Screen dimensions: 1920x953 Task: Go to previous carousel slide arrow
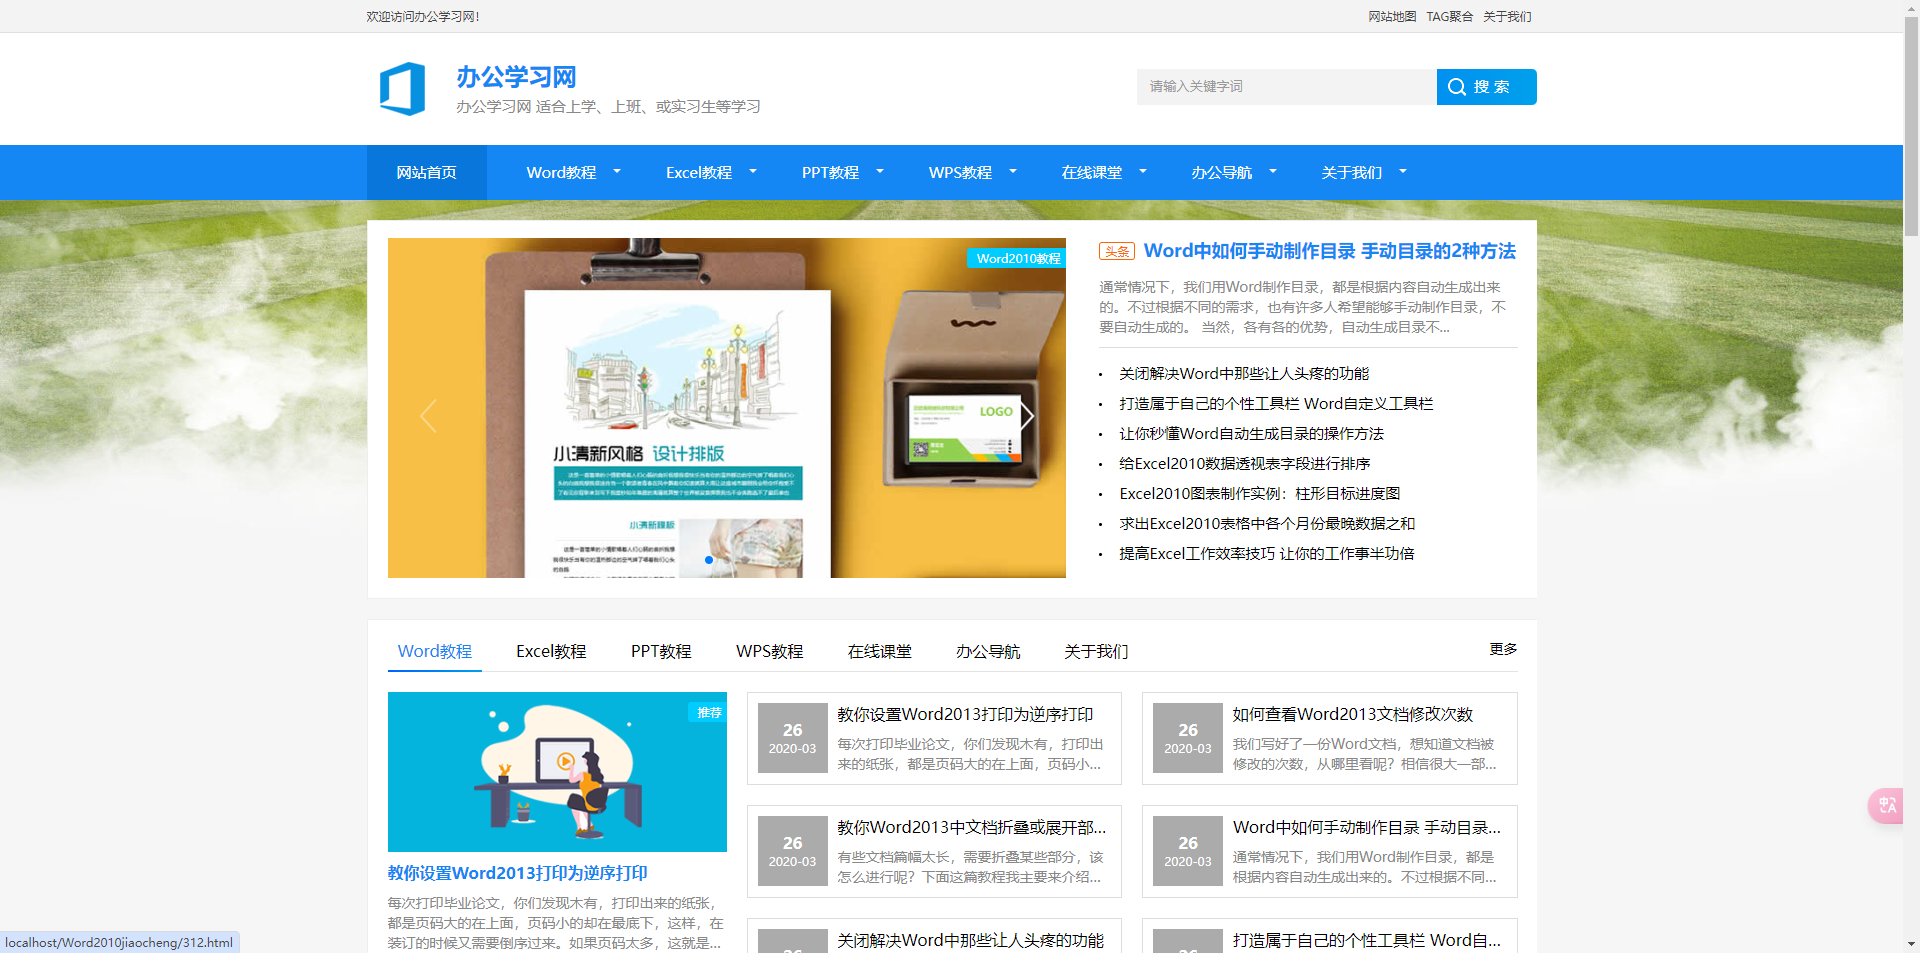pyautogui.click(x=428, y=415)
